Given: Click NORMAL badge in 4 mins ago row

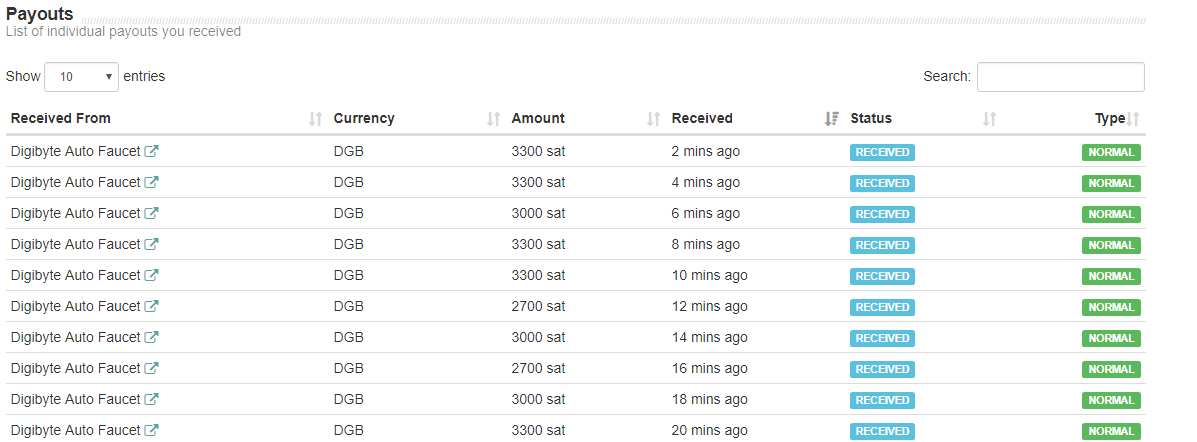Looking at the screenshot, I should point(1112,183).
